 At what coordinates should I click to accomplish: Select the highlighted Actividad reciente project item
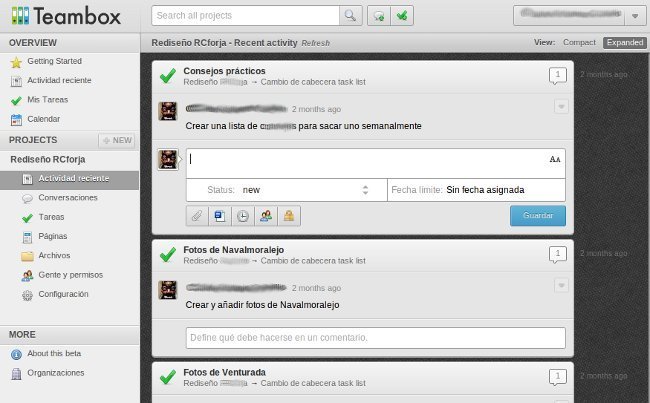[70, 179]
